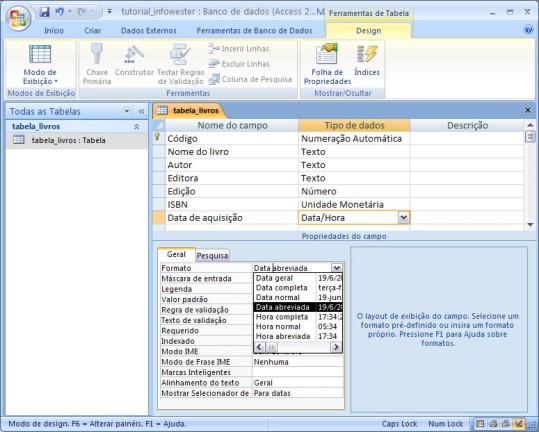Click the Para datas property value
Image resolution: width=539 pixels, height=432 pixels.
point(298,393)
